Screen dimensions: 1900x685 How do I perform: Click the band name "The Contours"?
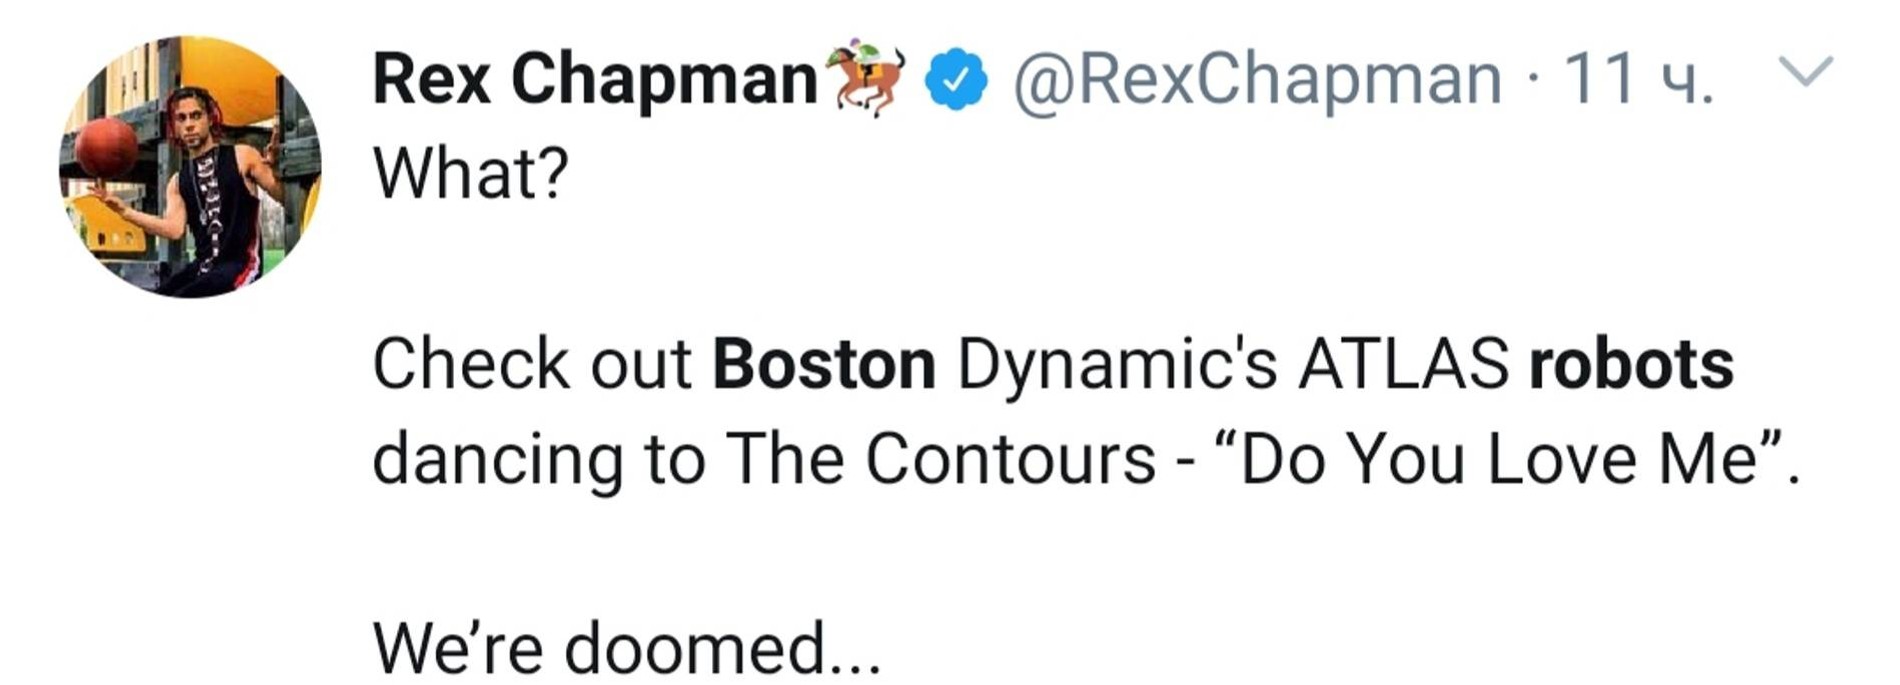coord(940,459)
